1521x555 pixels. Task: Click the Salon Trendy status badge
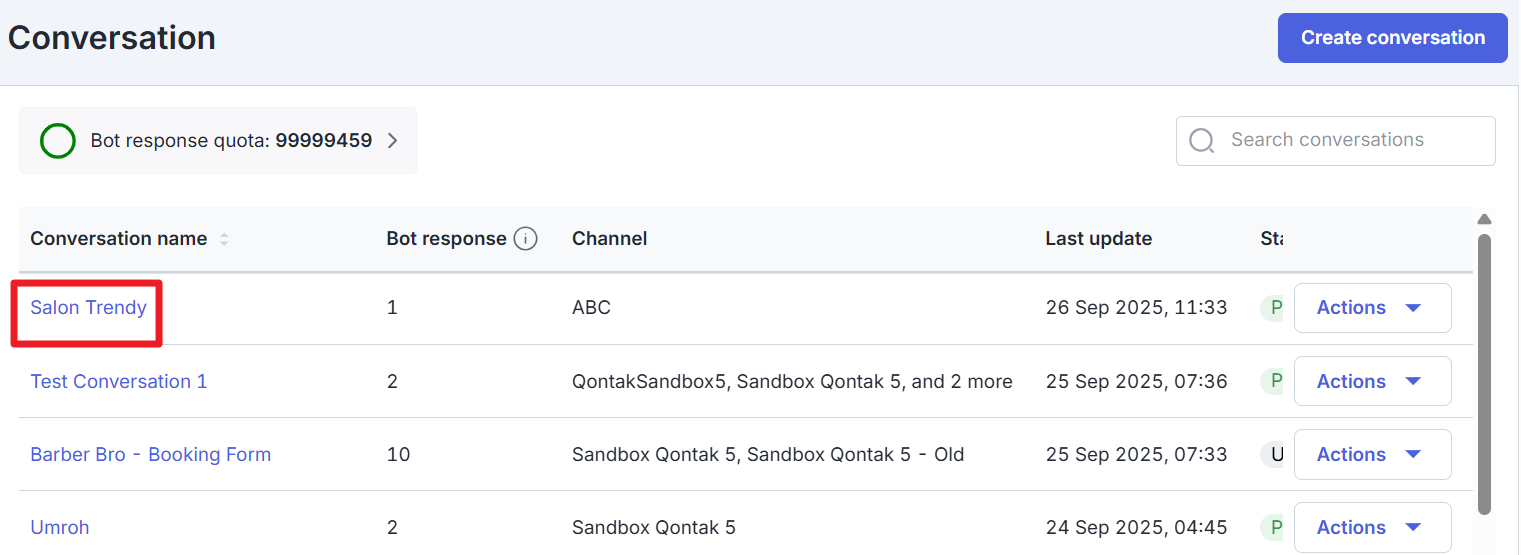[x=1272, y=308]
